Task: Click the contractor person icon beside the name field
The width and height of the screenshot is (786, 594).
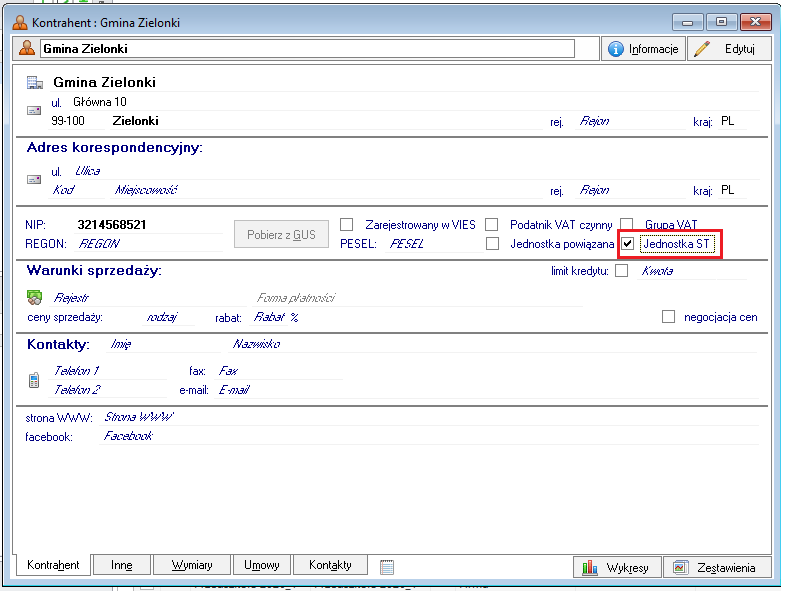Action: 27,48
